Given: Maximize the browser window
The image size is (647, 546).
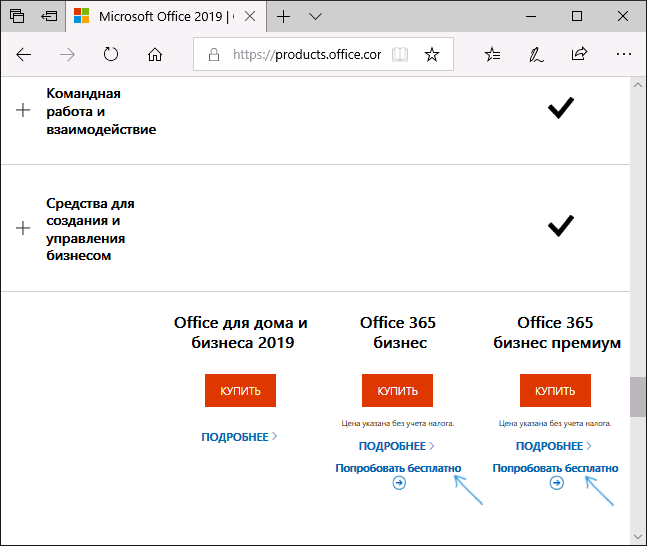Looking at the screenshot, I should (577, 16).
